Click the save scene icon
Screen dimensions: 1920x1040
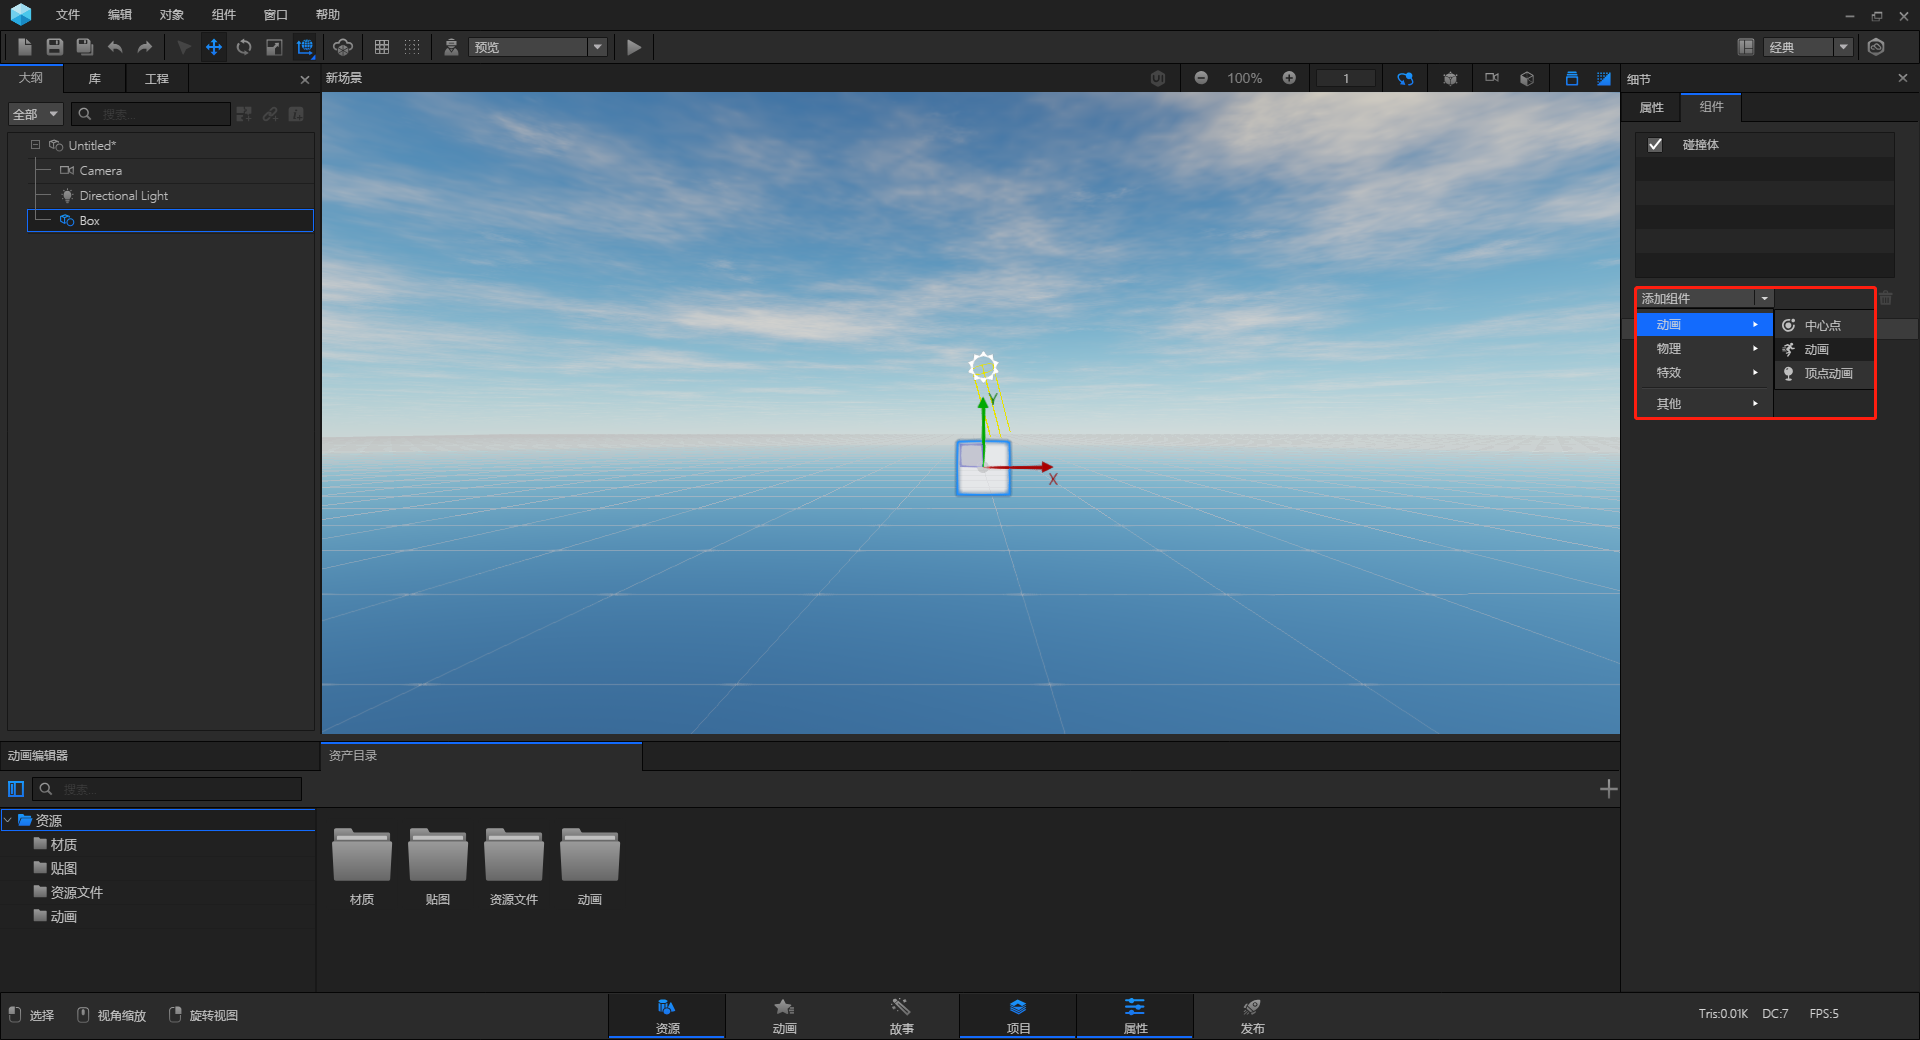coord(55,47)
